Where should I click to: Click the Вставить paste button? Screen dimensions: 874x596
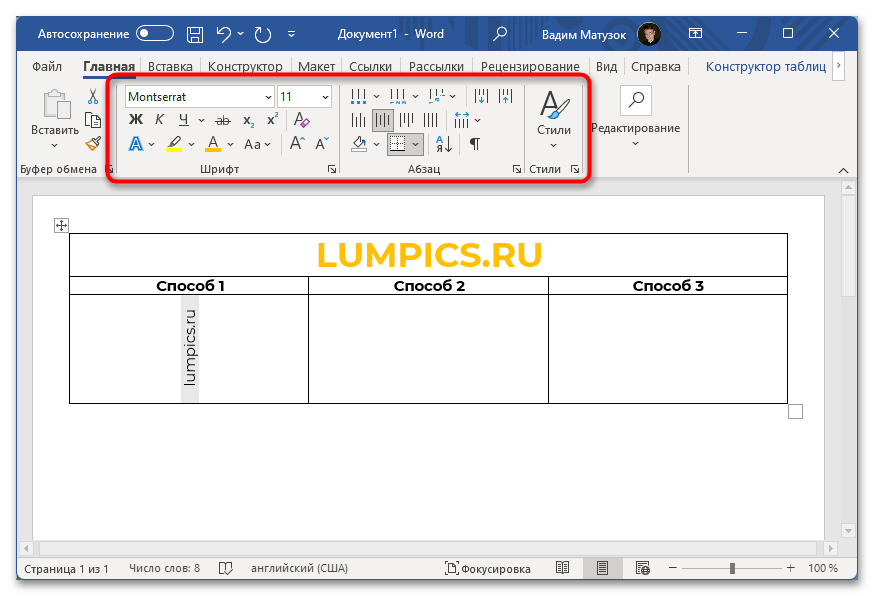(x=54, y=115)
